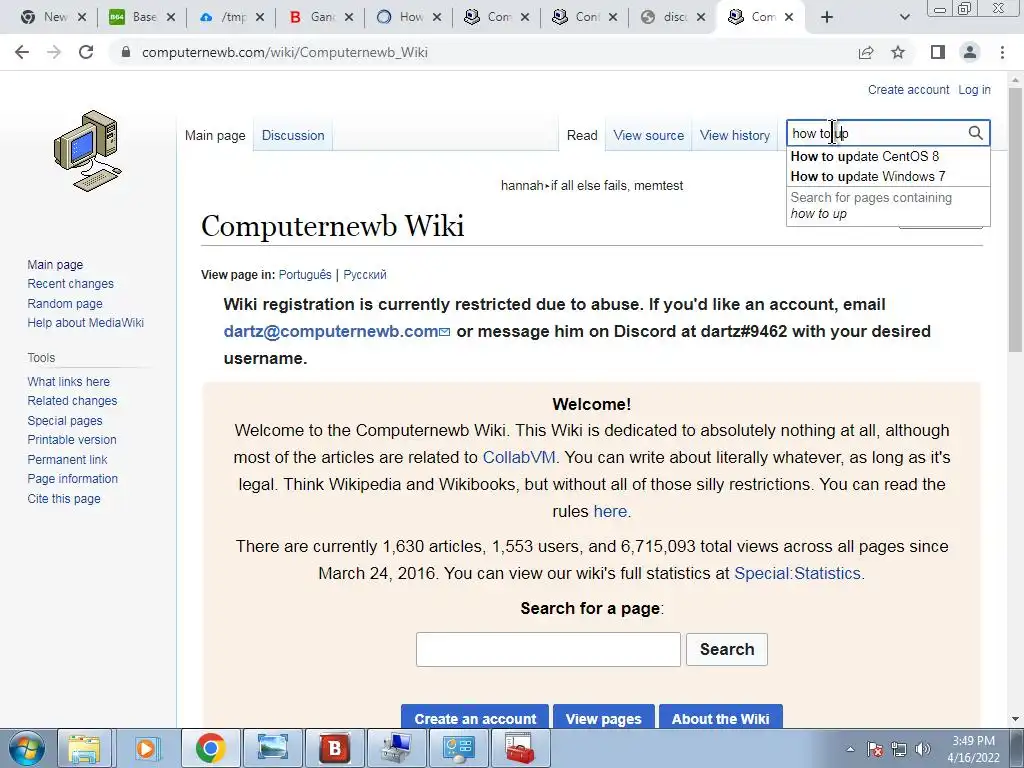Viewport: 1024px width, 768px height.
Task: Select the Read tab
Action: (x=582, y=135)
